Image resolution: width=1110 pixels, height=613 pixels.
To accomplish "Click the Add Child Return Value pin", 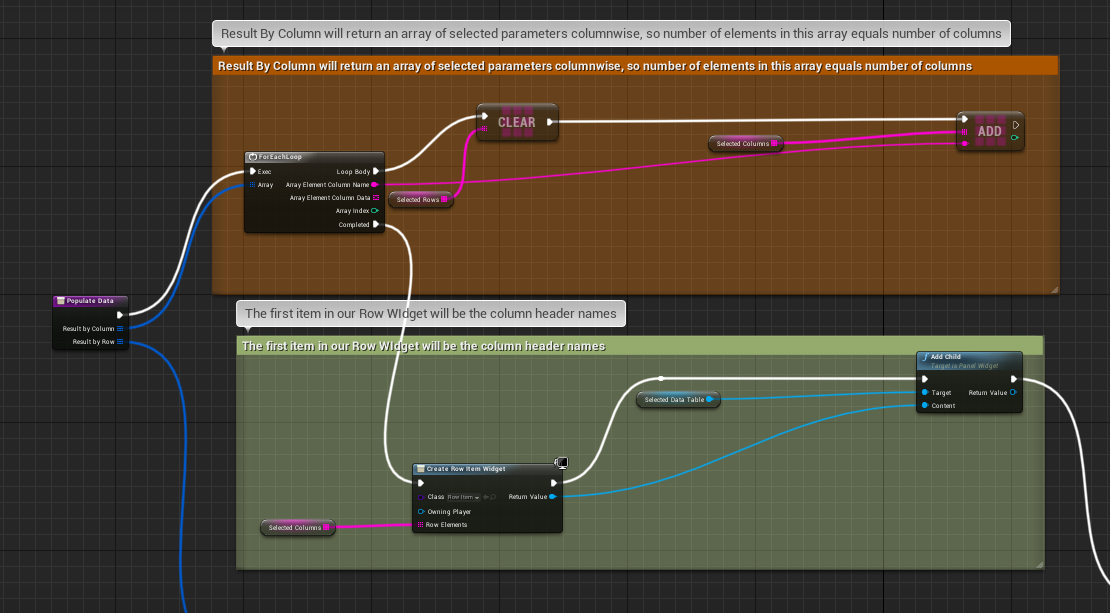I will [1013, 393].
